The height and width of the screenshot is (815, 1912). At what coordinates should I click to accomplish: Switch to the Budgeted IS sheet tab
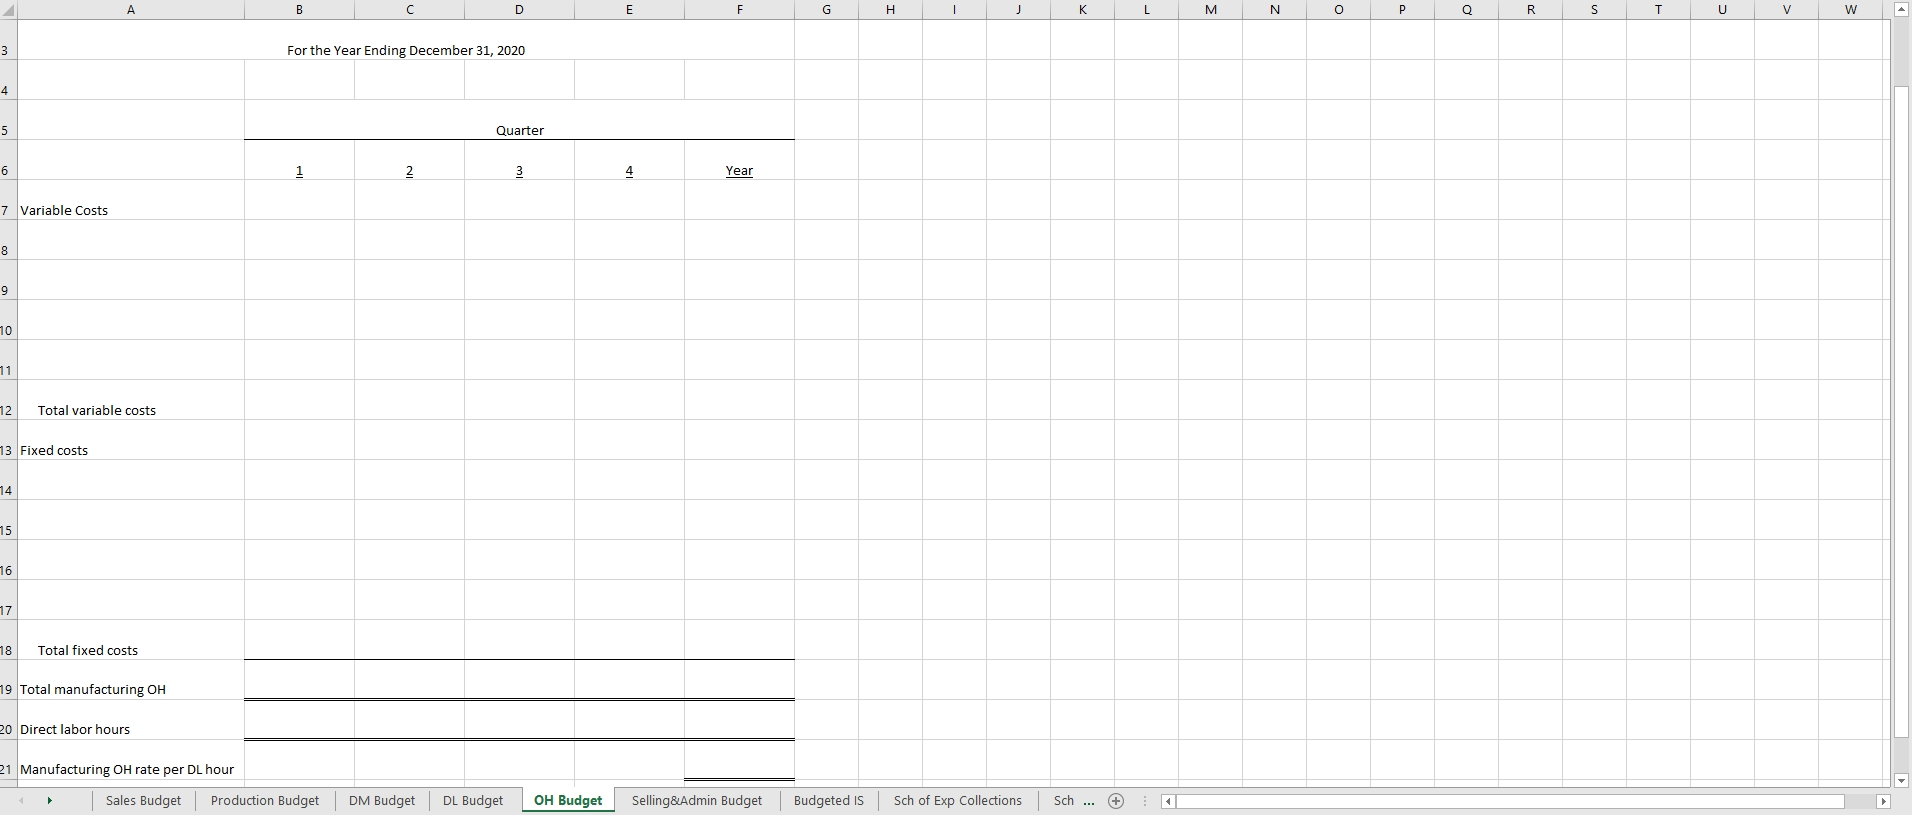coord(829,800)
